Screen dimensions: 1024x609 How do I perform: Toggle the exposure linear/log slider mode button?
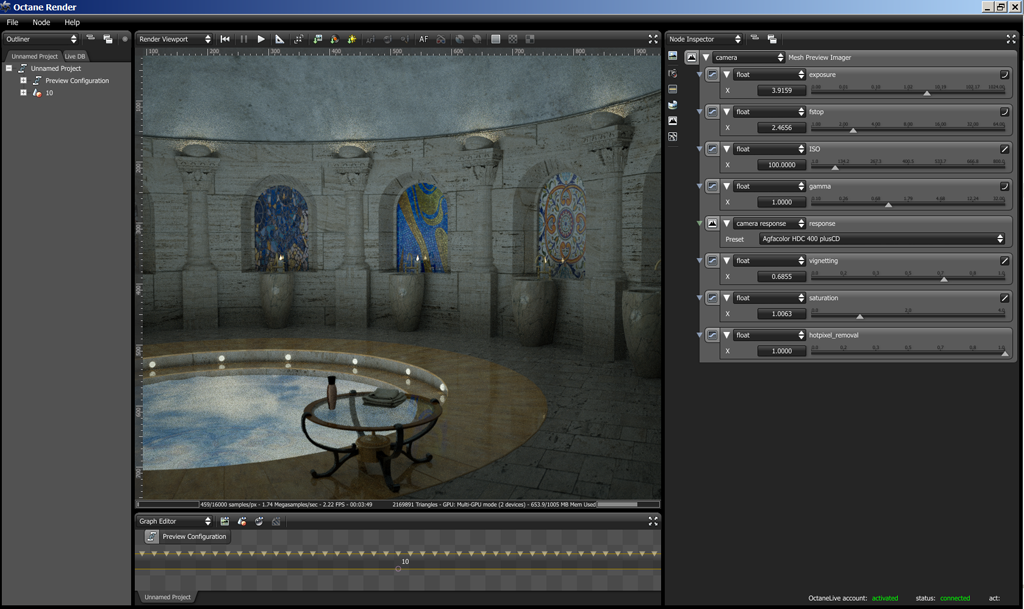point(1004,74)
